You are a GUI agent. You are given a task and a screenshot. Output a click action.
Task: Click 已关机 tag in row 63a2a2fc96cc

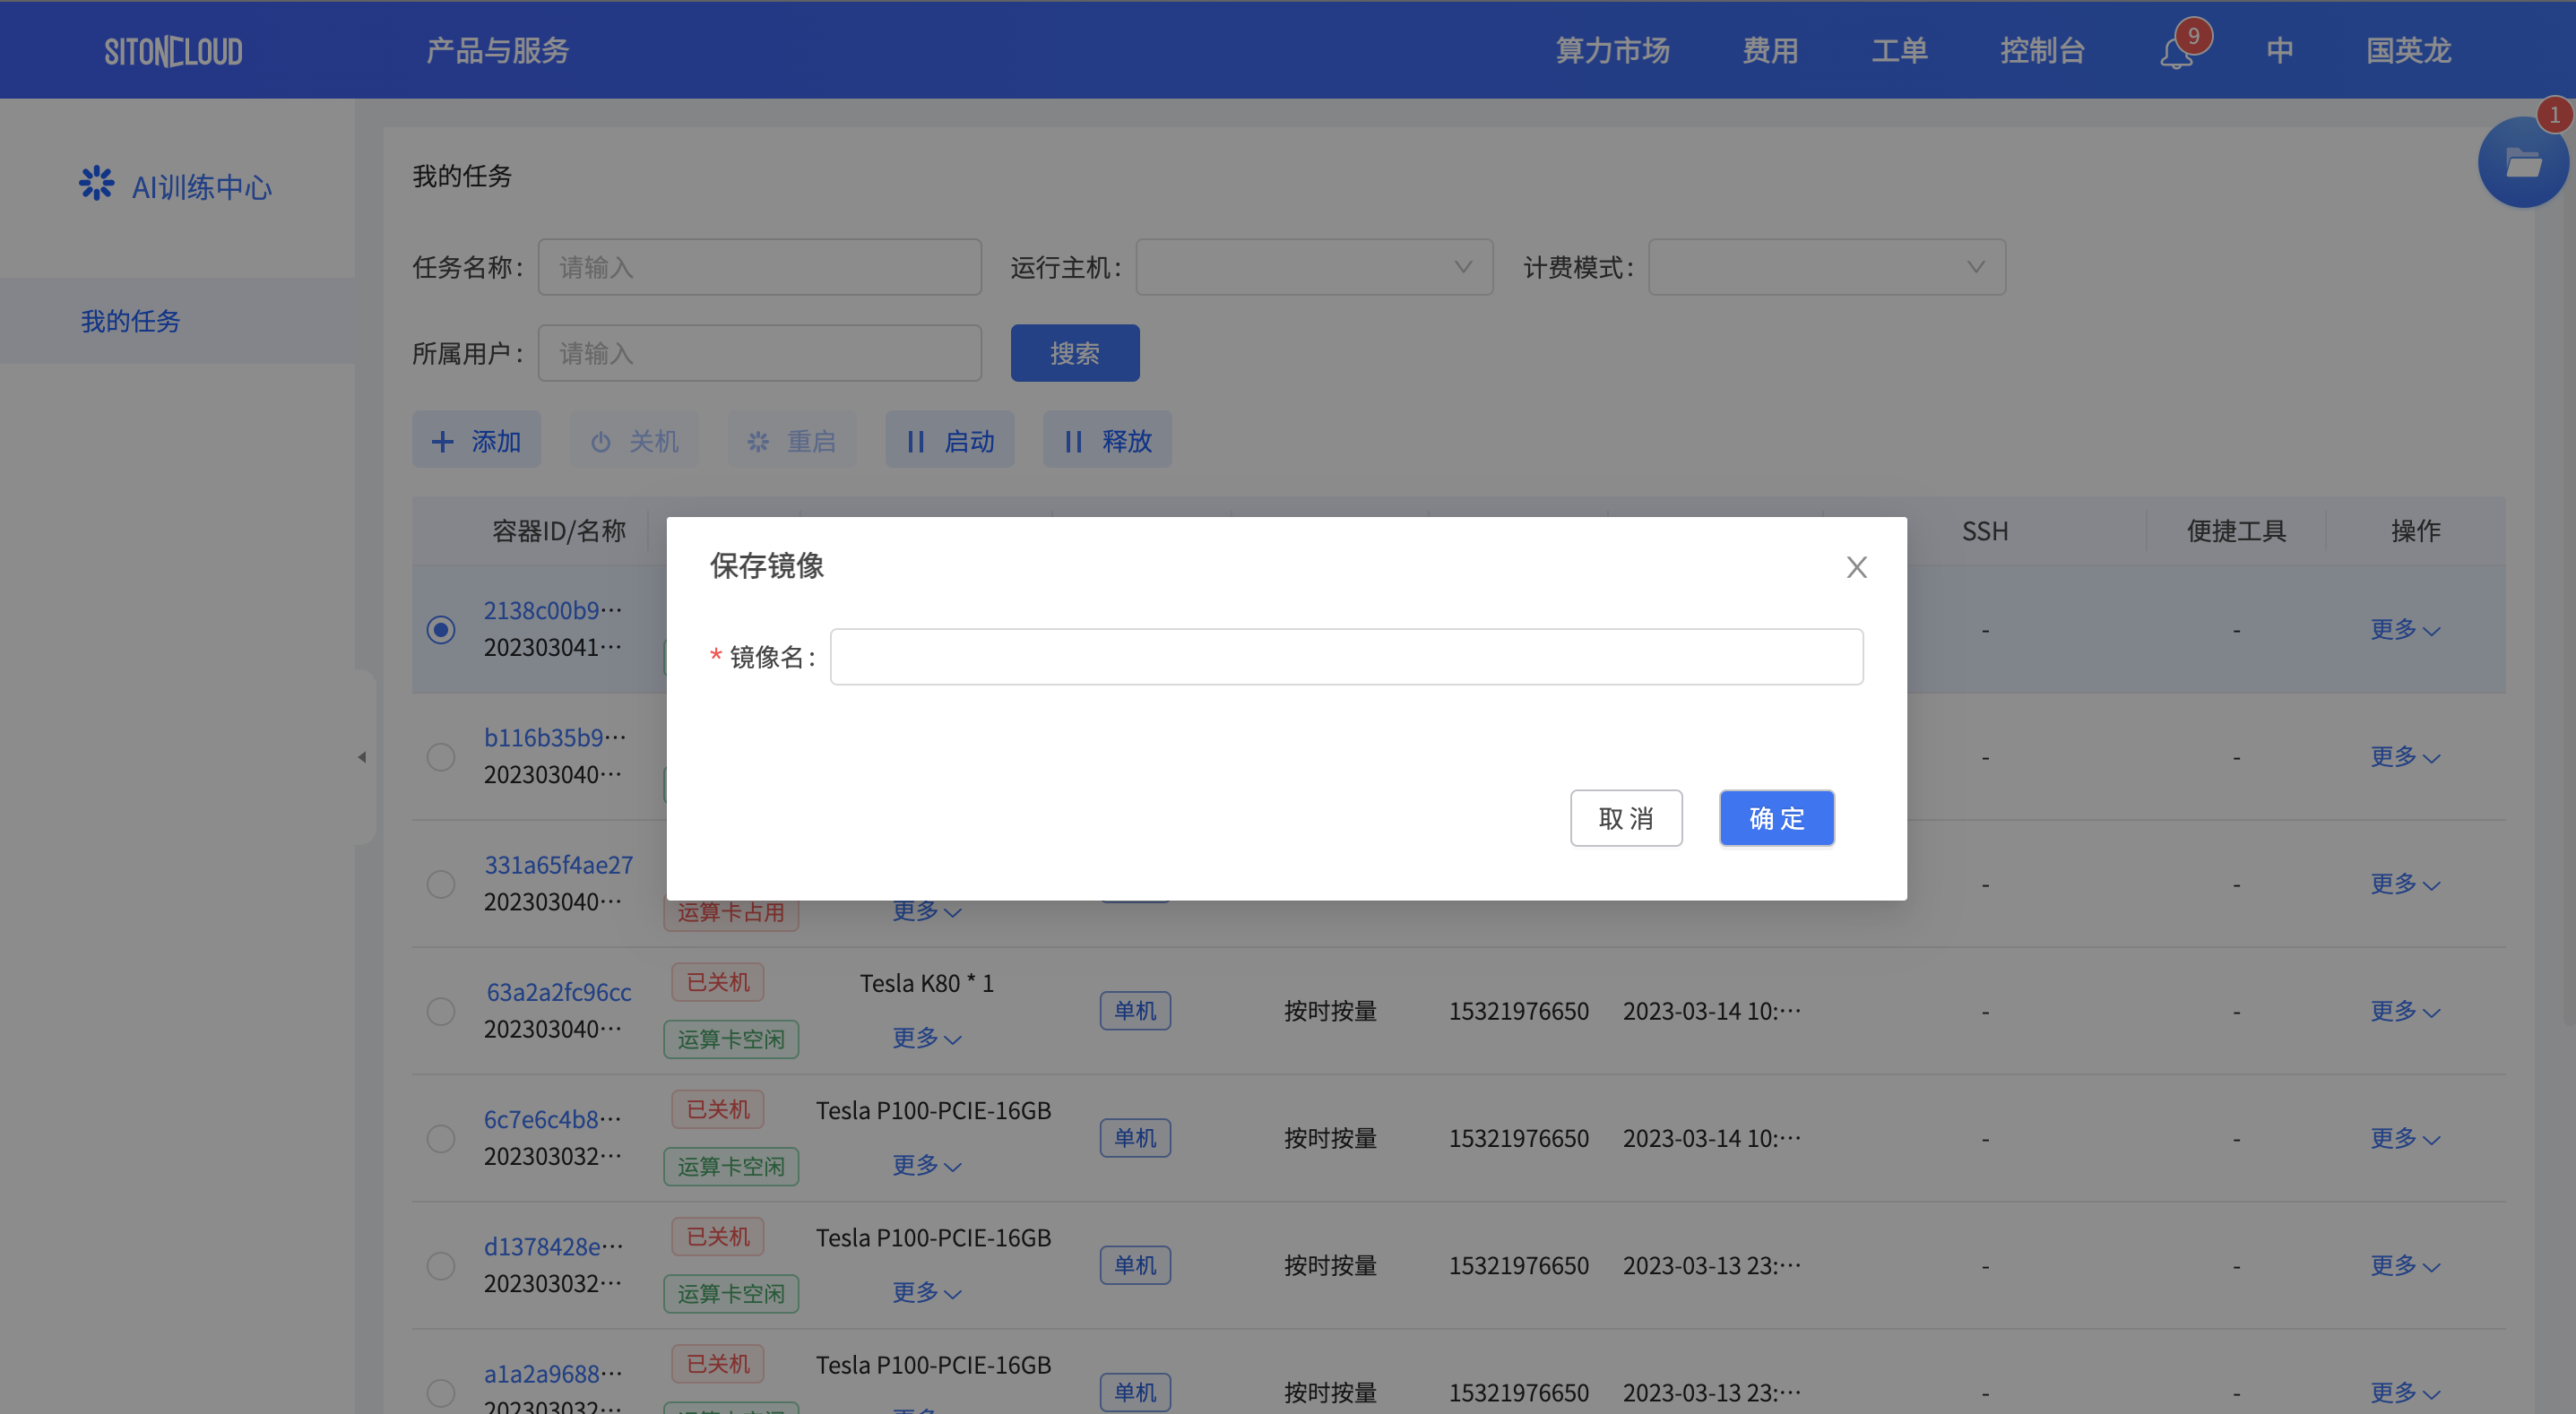717,982
